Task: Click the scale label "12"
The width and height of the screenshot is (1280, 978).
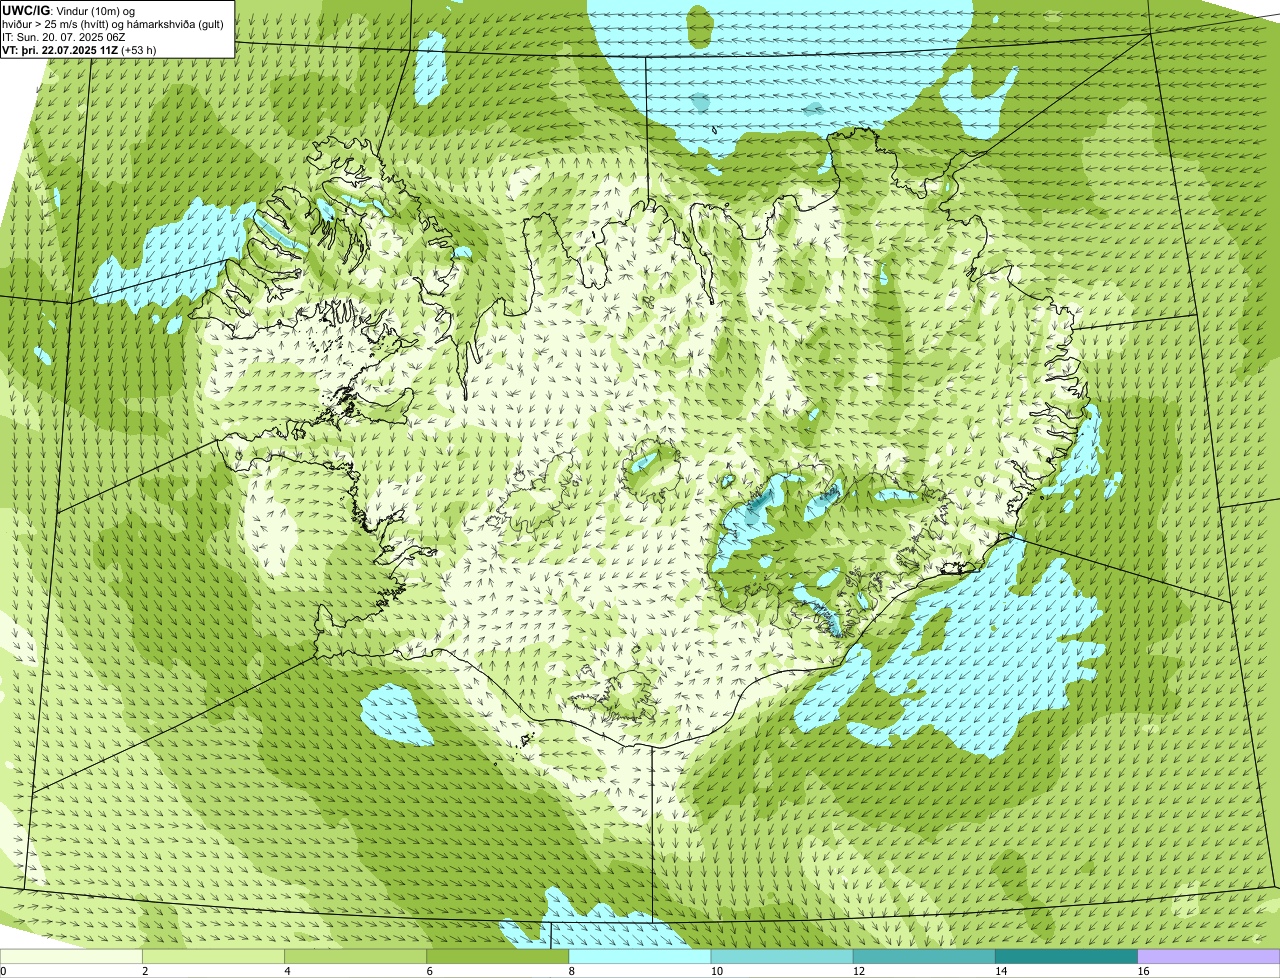Action: tap(858, 971)
